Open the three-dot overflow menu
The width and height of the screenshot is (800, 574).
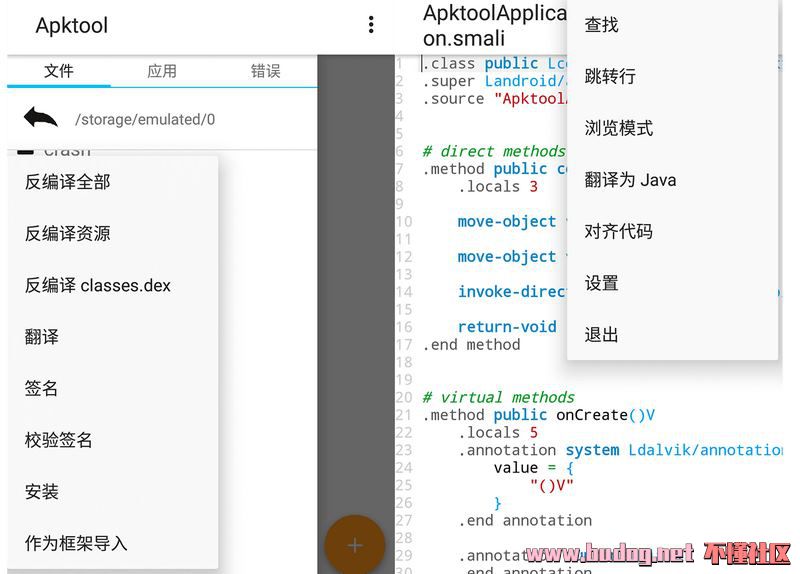pos(371,25)
